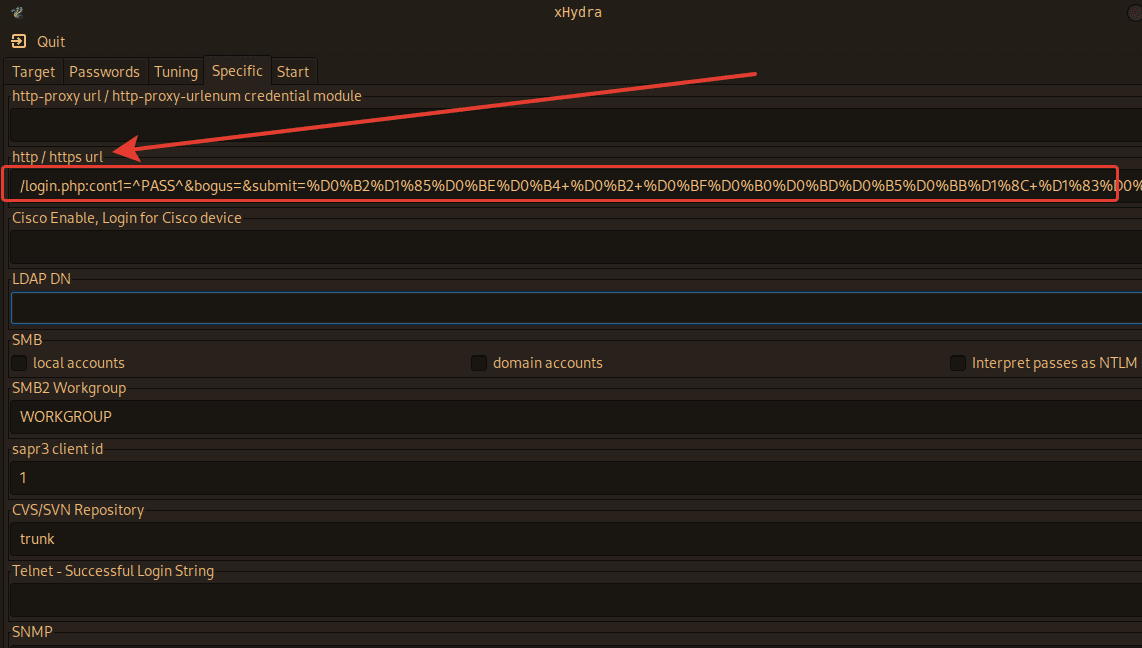Screen dimensions: 1142x648
Task: Open the Start tab
Action: (x=293, y=72)
